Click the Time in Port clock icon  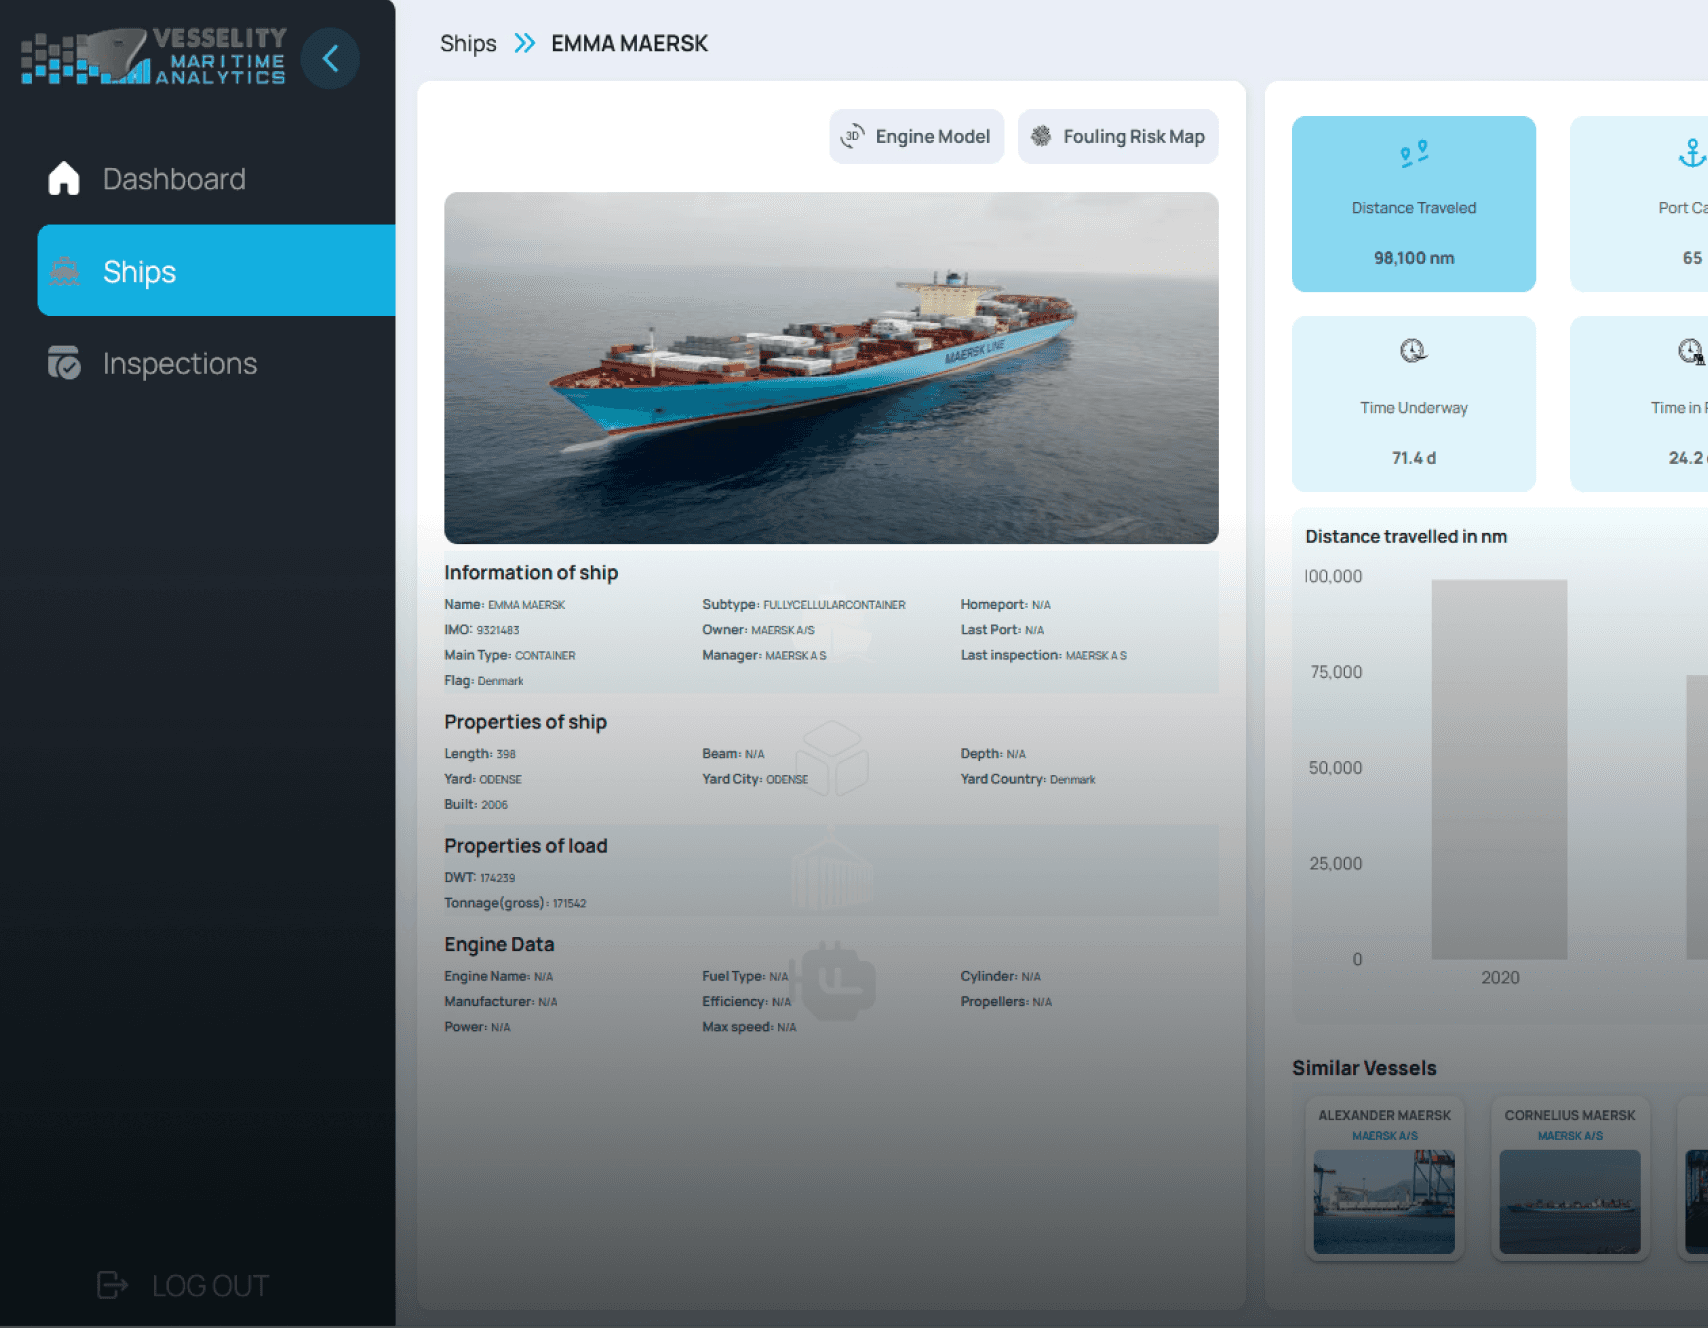pyautogui.click(x=1691, y=351)
